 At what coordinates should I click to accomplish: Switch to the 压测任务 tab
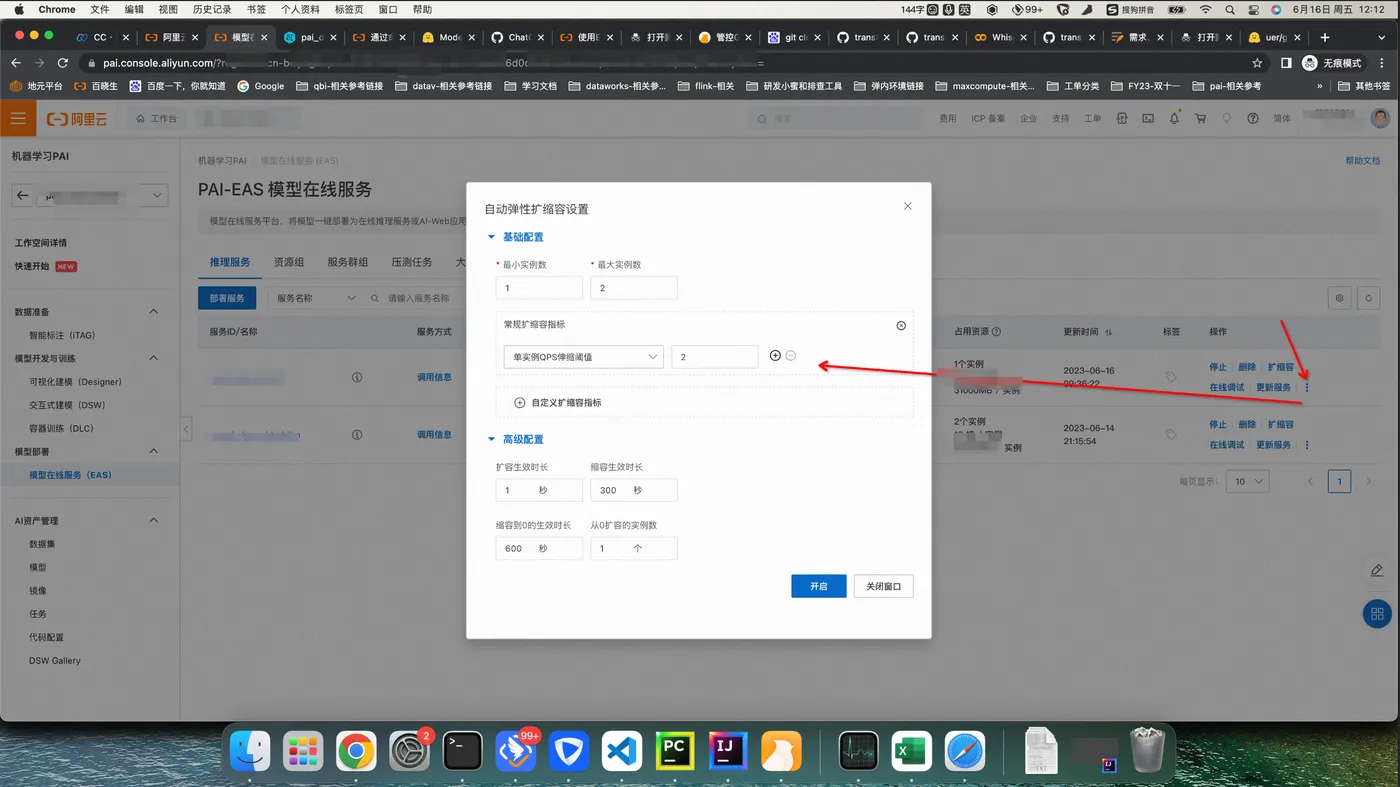pyautogui.click(x=412, y=262)
